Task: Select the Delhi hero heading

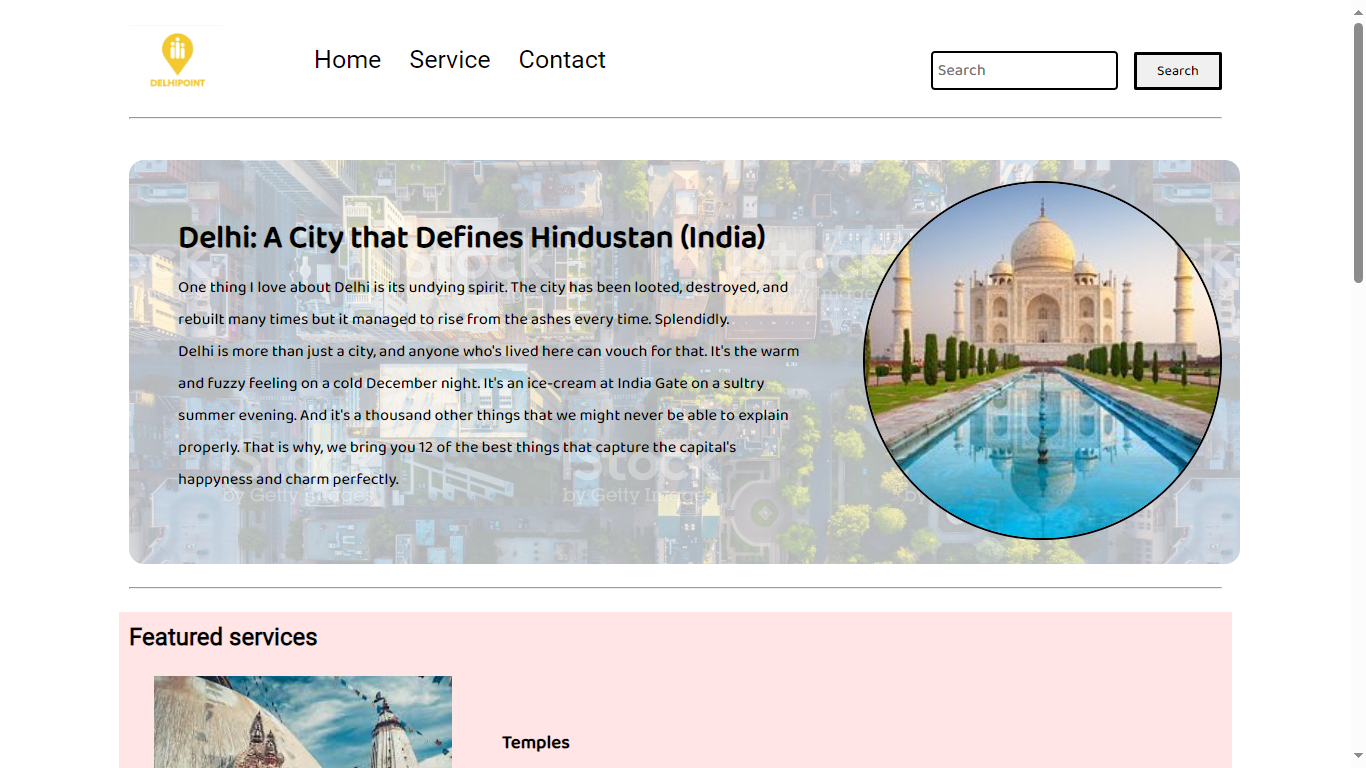Action: 472,237
